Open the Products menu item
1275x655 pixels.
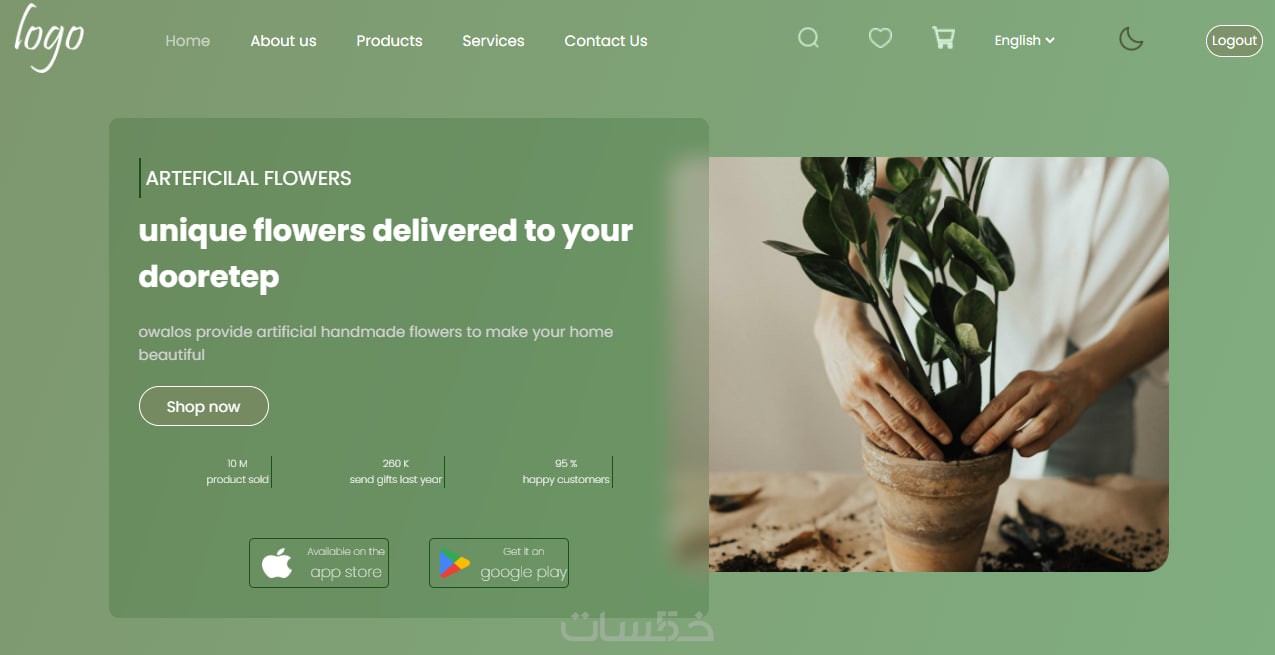(x=389, y=41)
